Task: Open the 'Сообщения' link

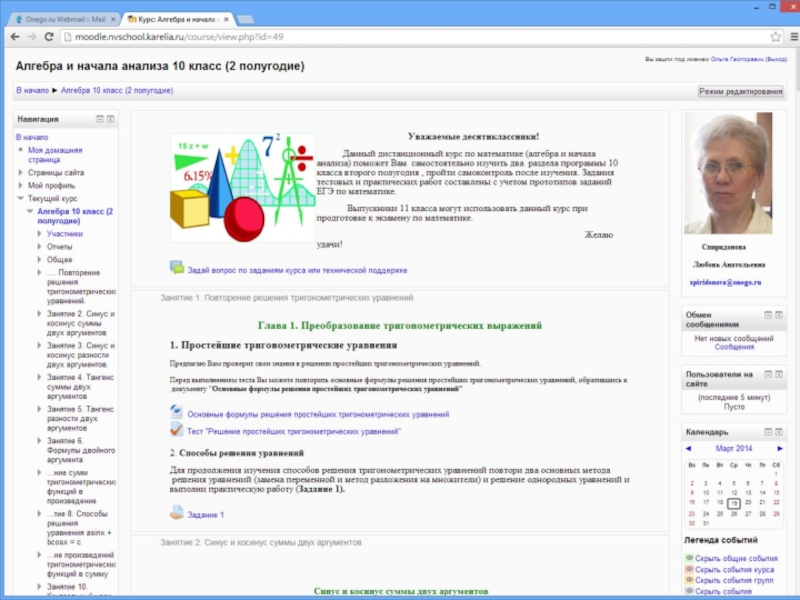Action: coord(734,348)
